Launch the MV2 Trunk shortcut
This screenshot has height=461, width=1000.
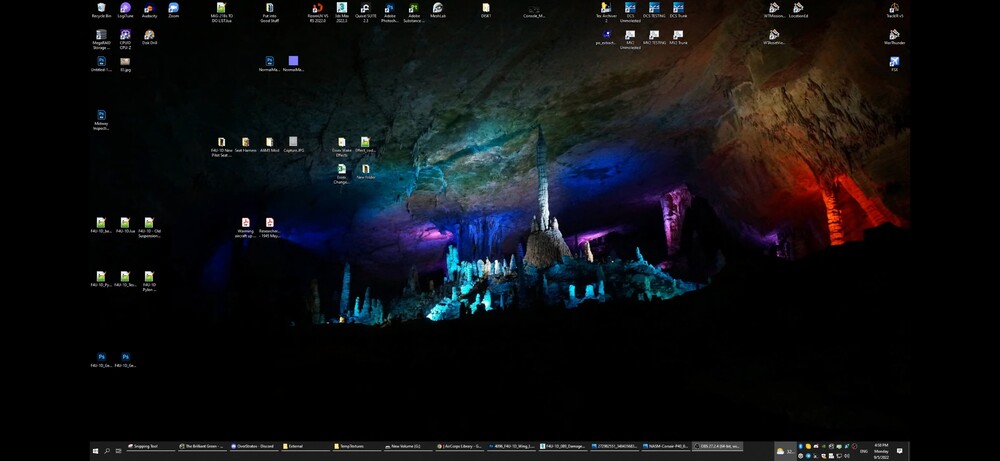(x=679, y=37)
